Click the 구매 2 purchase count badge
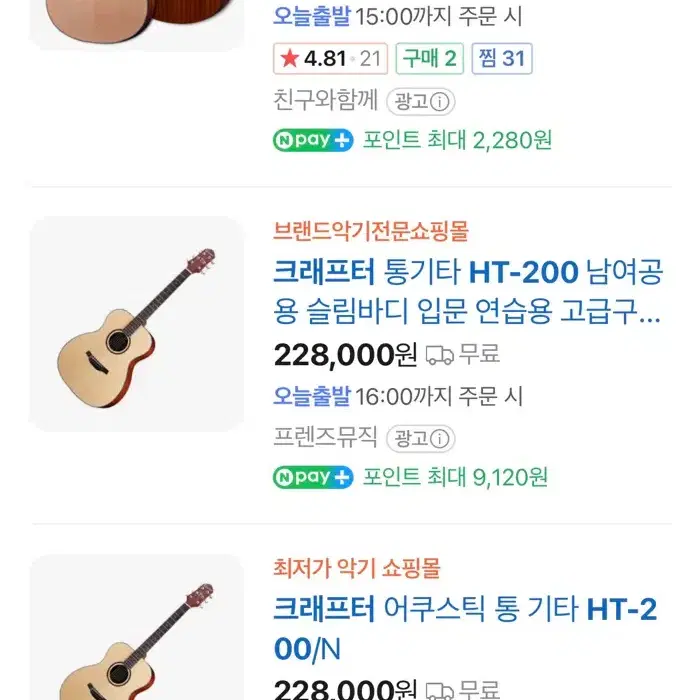The image size is (700, 700). tap(429, 58)
